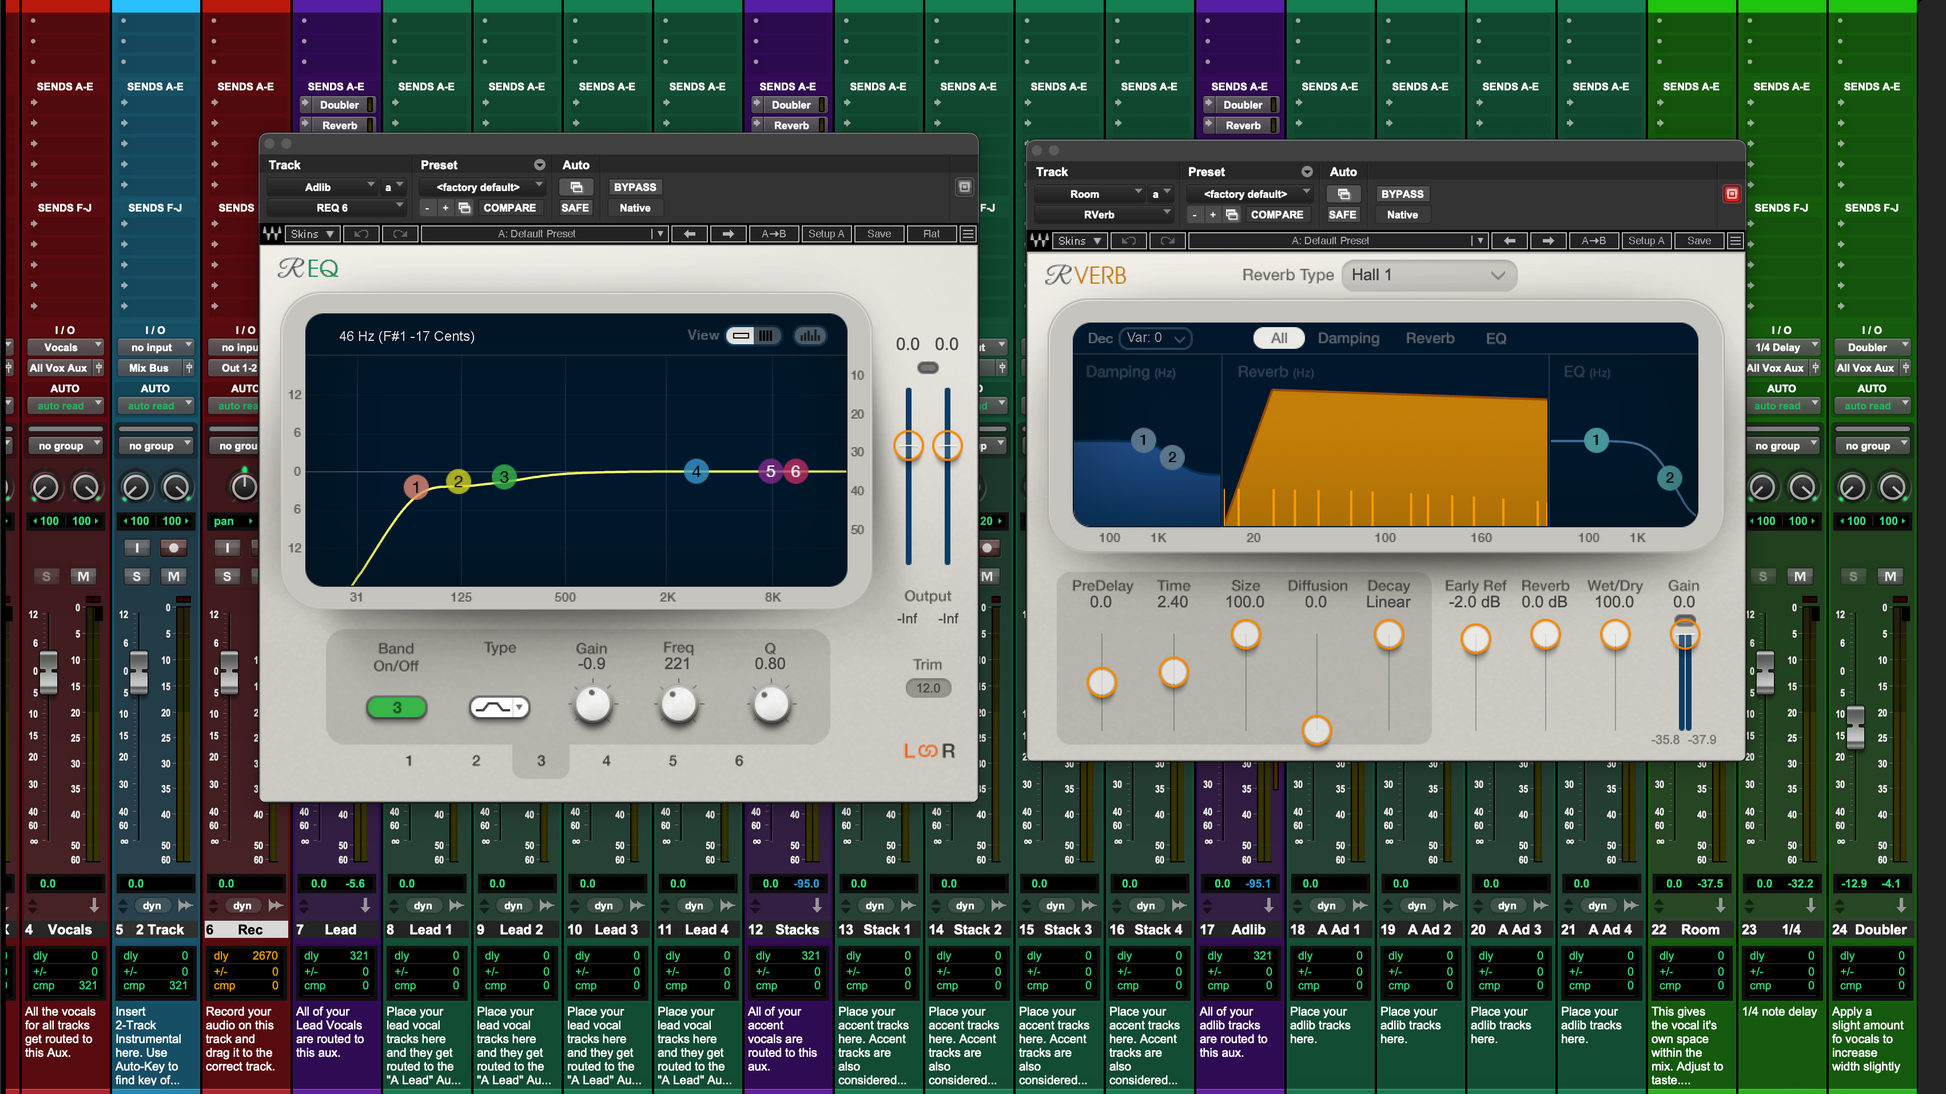
Task: Bypass the RVerb plugin
Action: point(1402,194)
